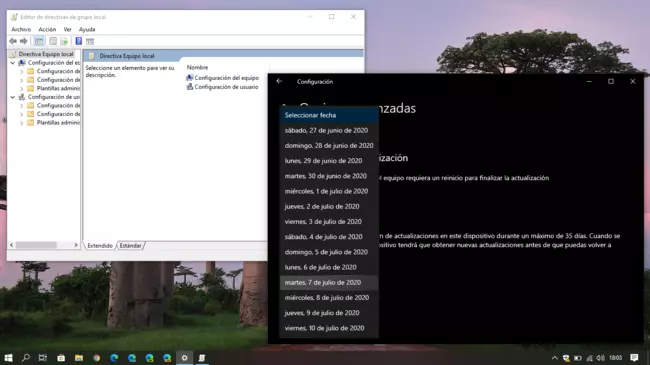Click the taskbar clock showing 18:03
Image resolution: width=650 pixels, height=365 pixels.
pos(616,358)
